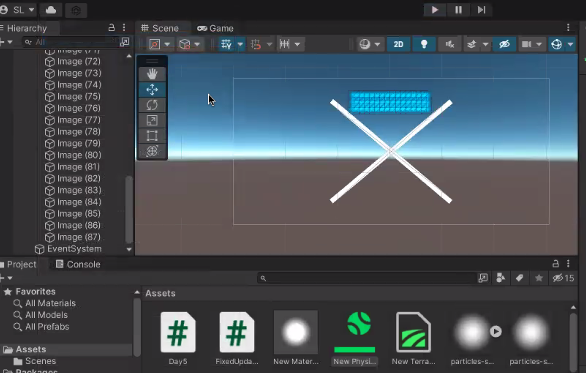
Task: Select the New Terra... asset
Action: coord(413,339)
